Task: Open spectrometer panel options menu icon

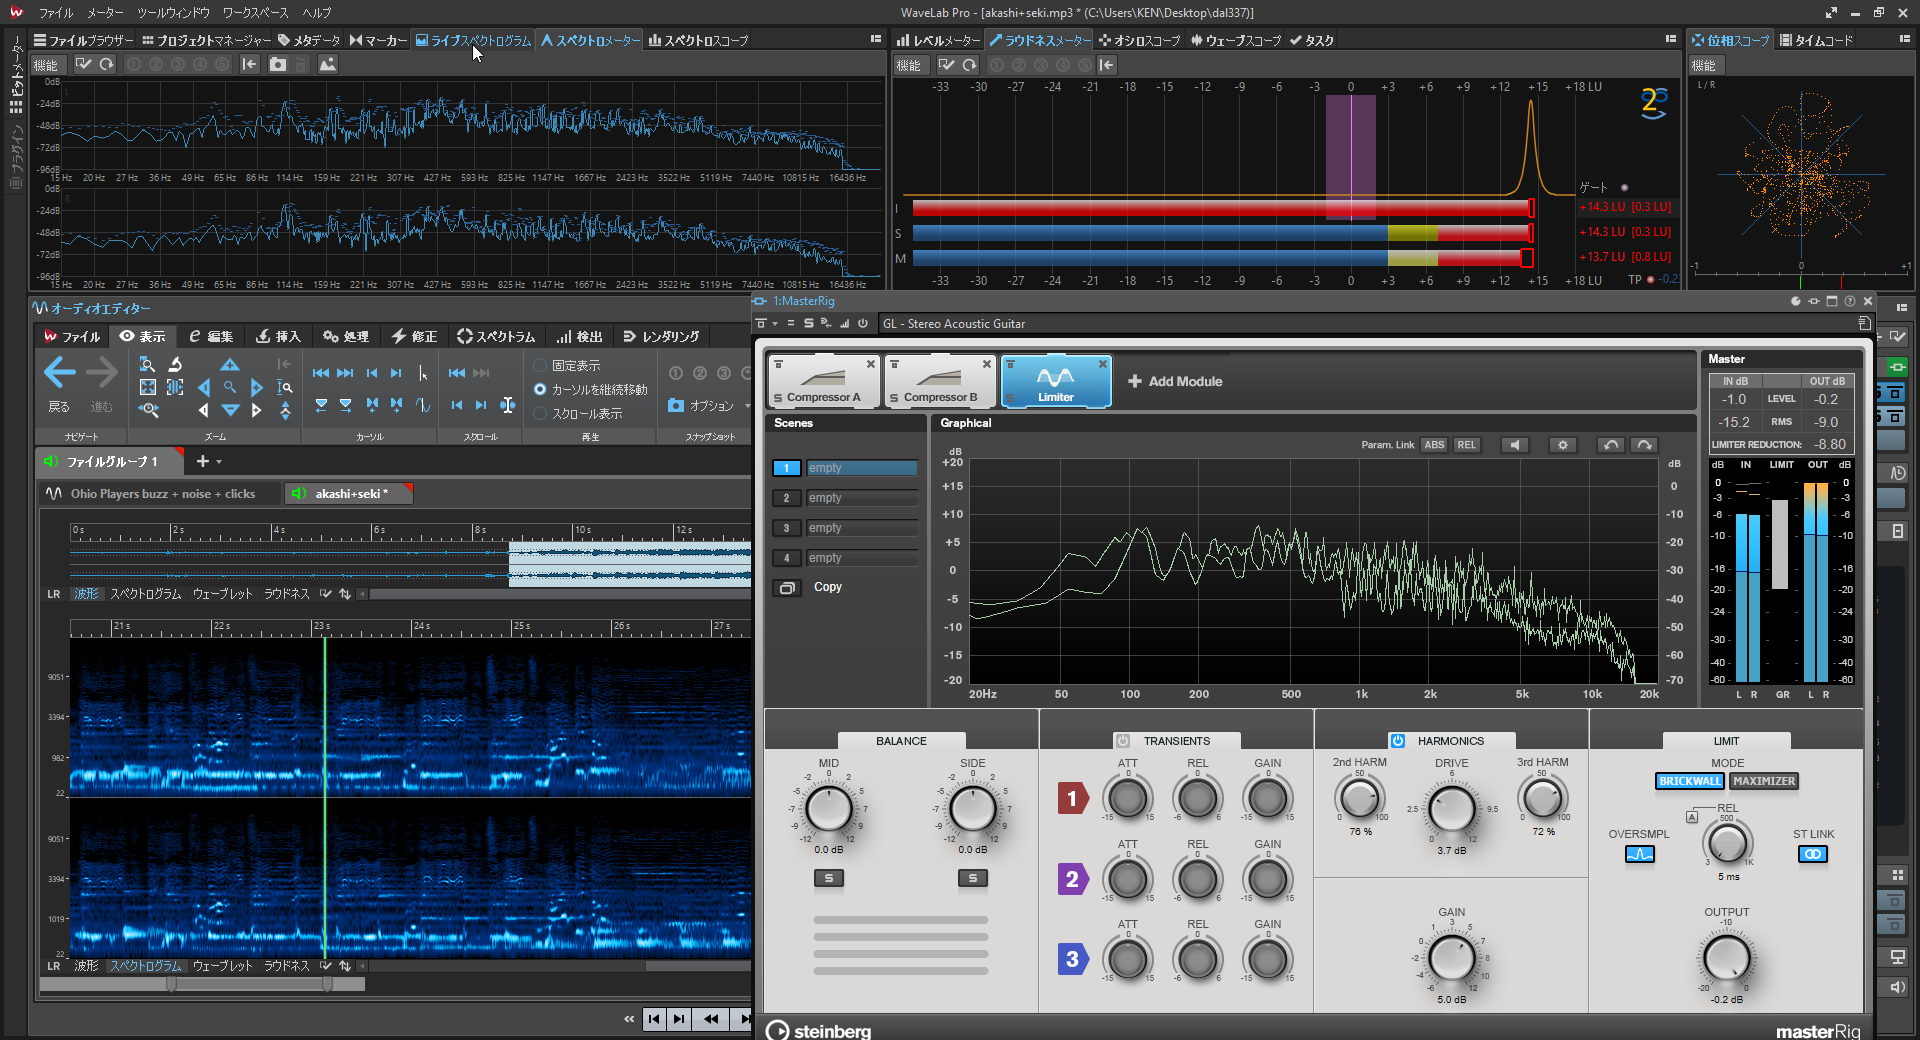Action: (x=876, y=39)
